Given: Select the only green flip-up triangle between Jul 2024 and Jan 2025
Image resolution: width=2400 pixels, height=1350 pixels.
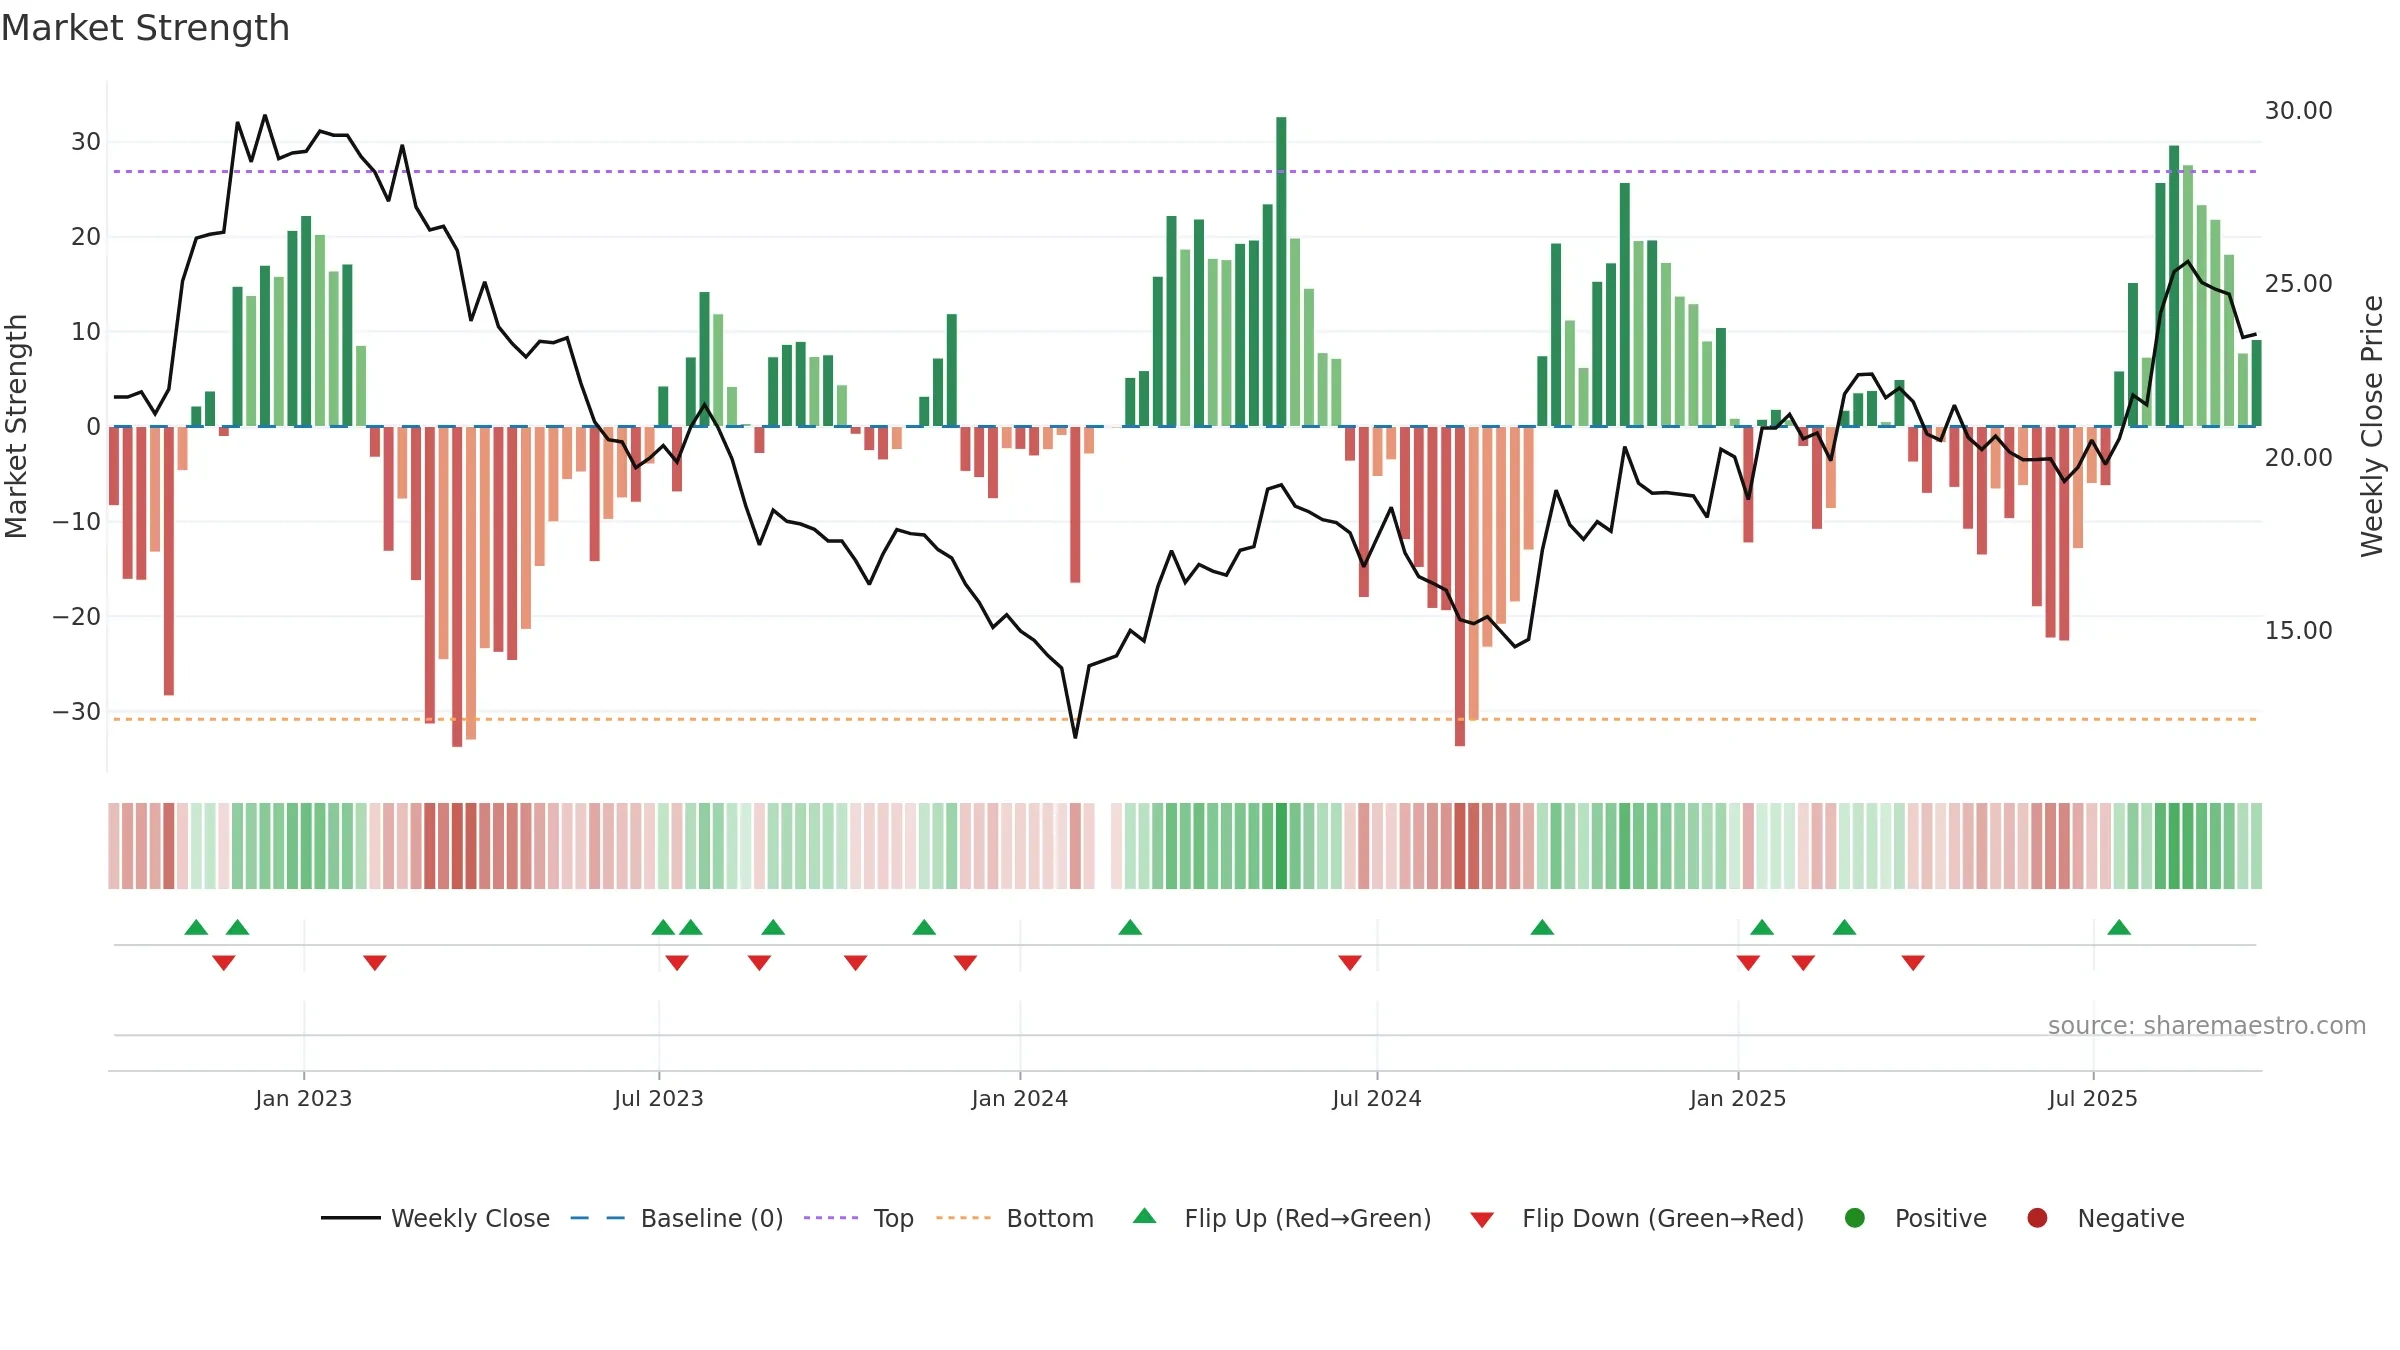Looking at the screenshot, I should (x=1542, y=927).
